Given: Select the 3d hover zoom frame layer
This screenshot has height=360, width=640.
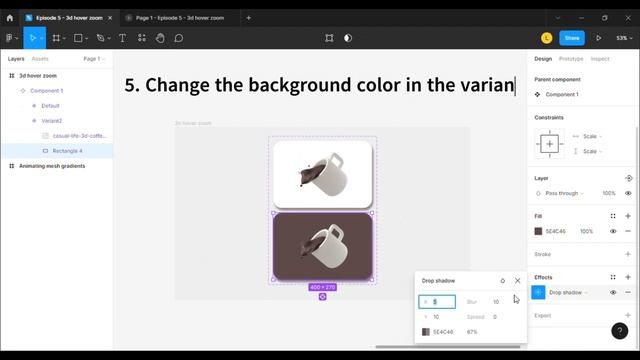Looking at the screenshot, I should (38, 76).
